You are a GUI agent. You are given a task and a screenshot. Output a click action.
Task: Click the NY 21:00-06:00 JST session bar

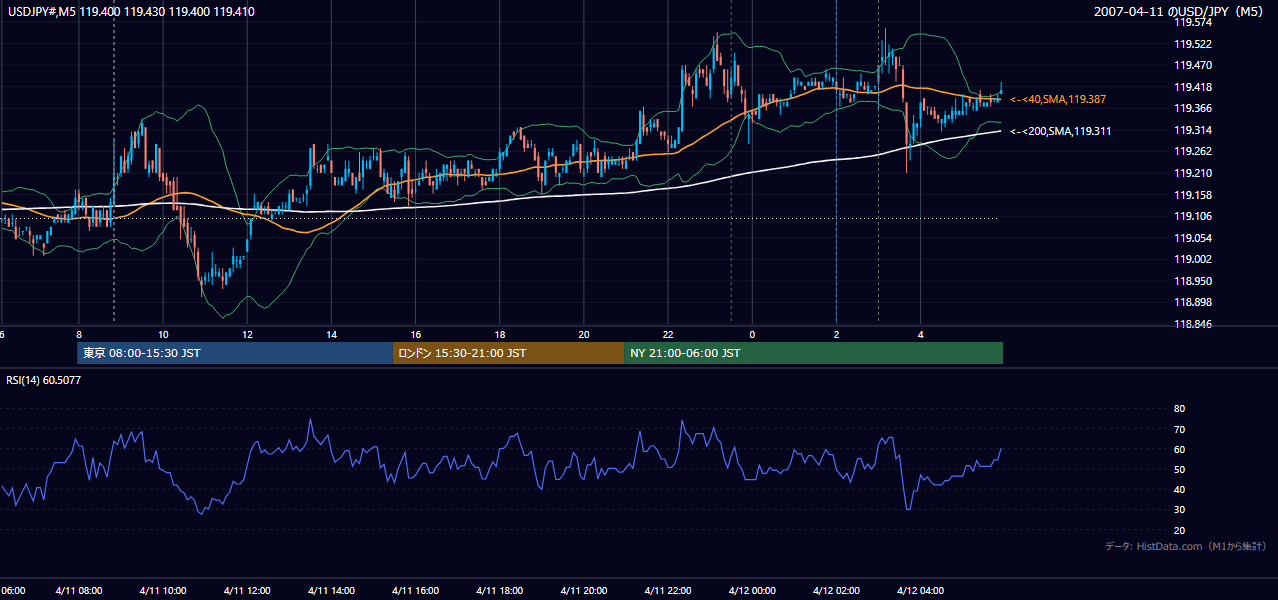point(813,353)
